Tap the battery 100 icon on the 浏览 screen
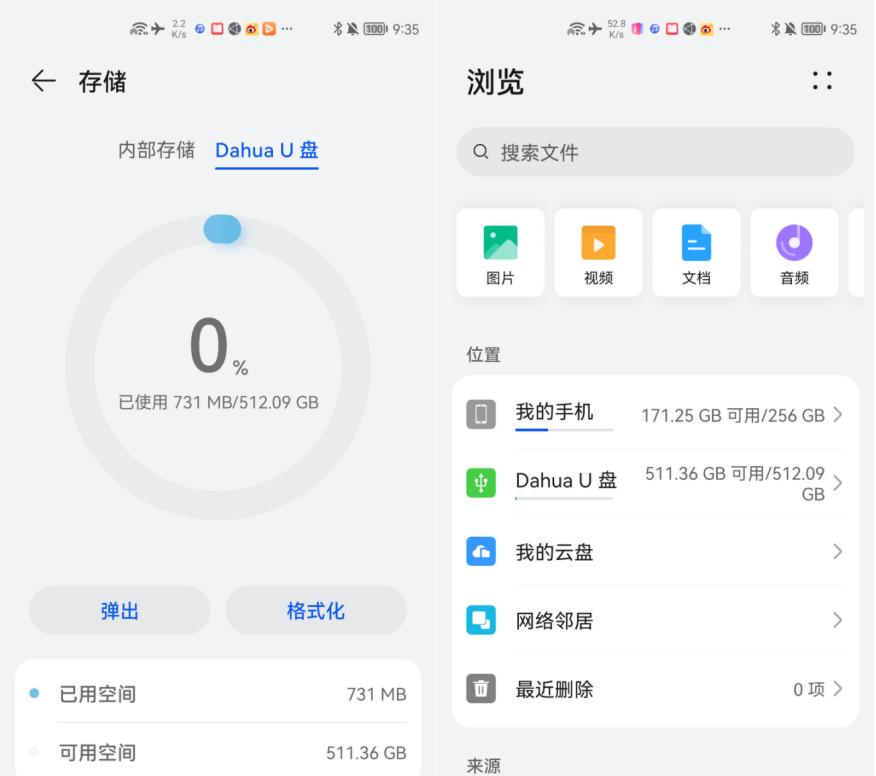 point(813,28)
